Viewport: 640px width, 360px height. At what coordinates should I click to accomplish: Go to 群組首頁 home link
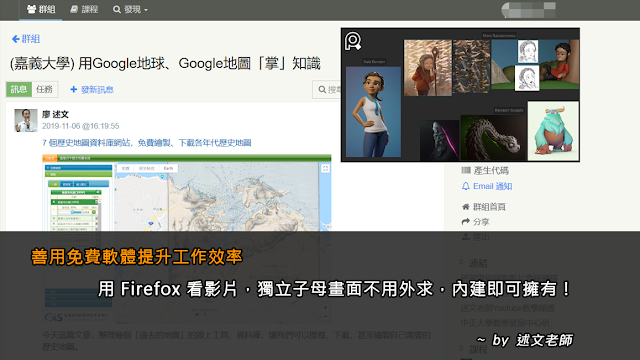pos(484,207)
